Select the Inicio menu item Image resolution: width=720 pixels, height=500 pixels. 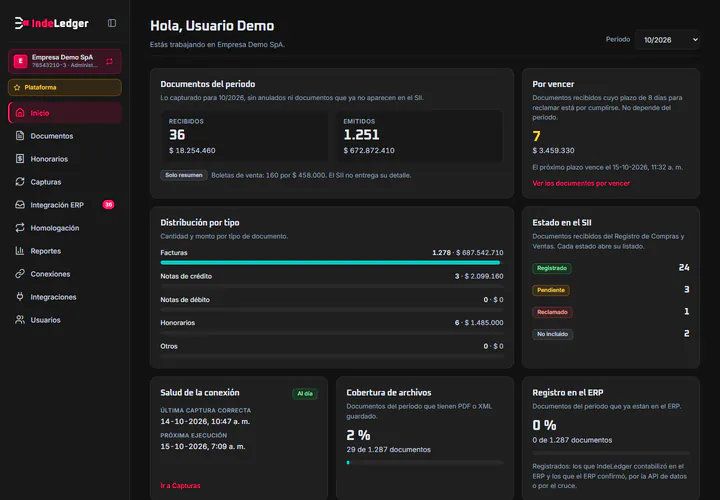65,113
